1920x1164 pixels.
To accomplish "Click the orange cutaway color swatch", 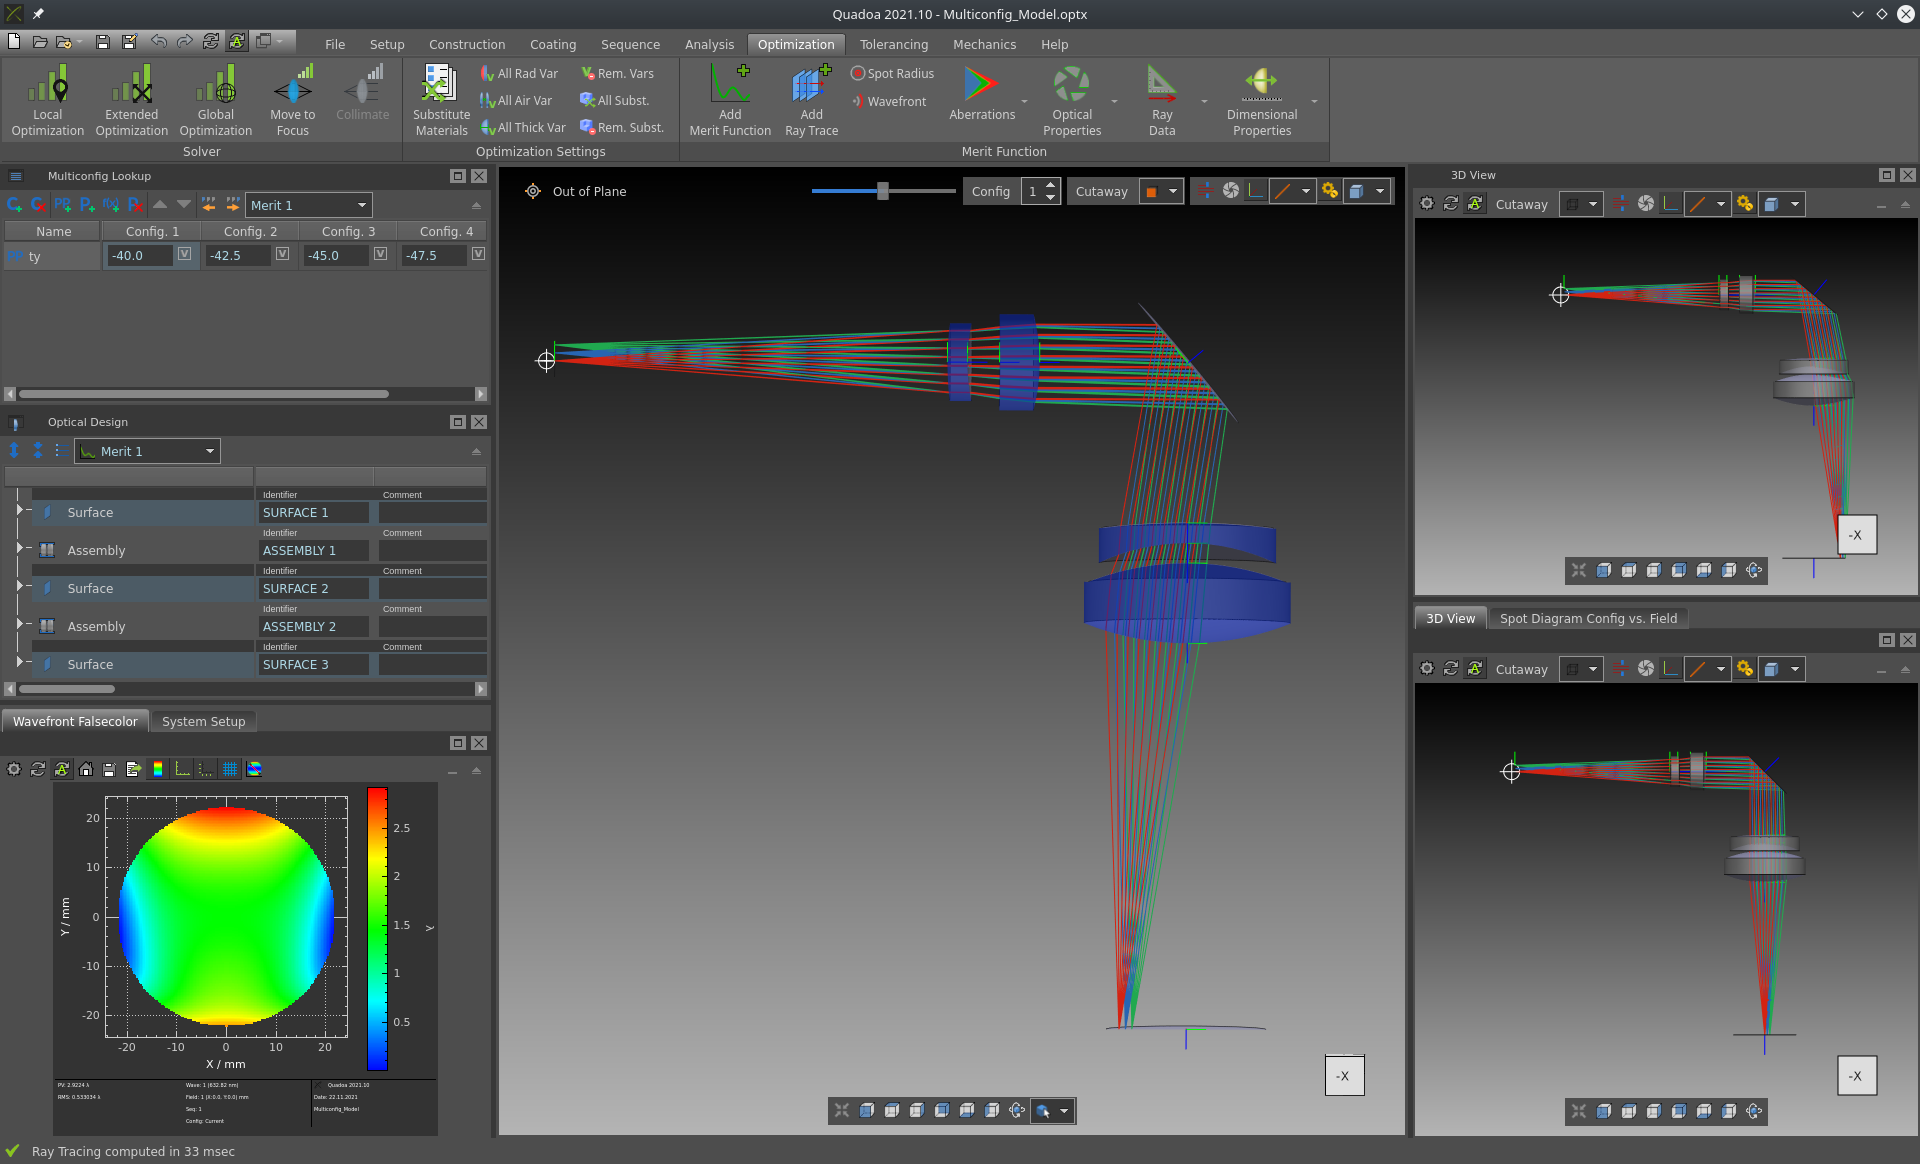I will click(1151, 191).
